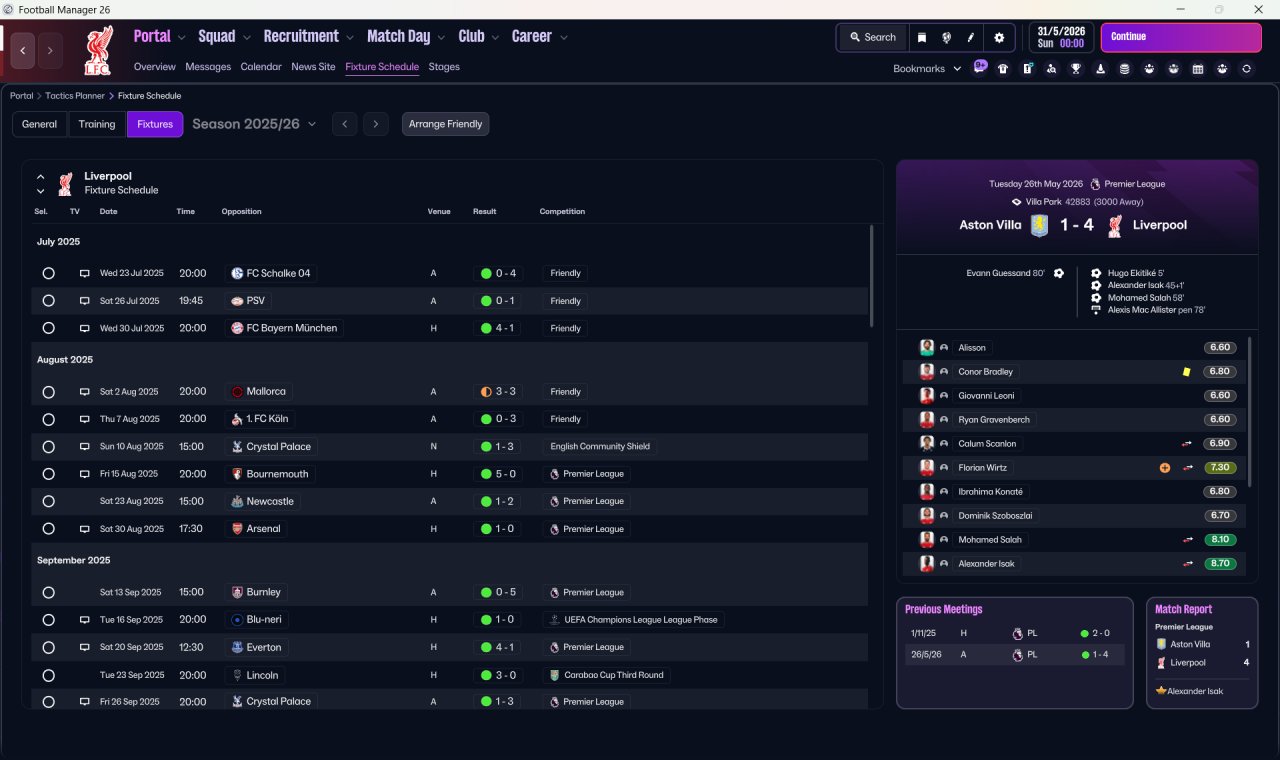Screen dimensions: 1280x760
Task: Switch to the Messages tab
Action: click(208, 67)
